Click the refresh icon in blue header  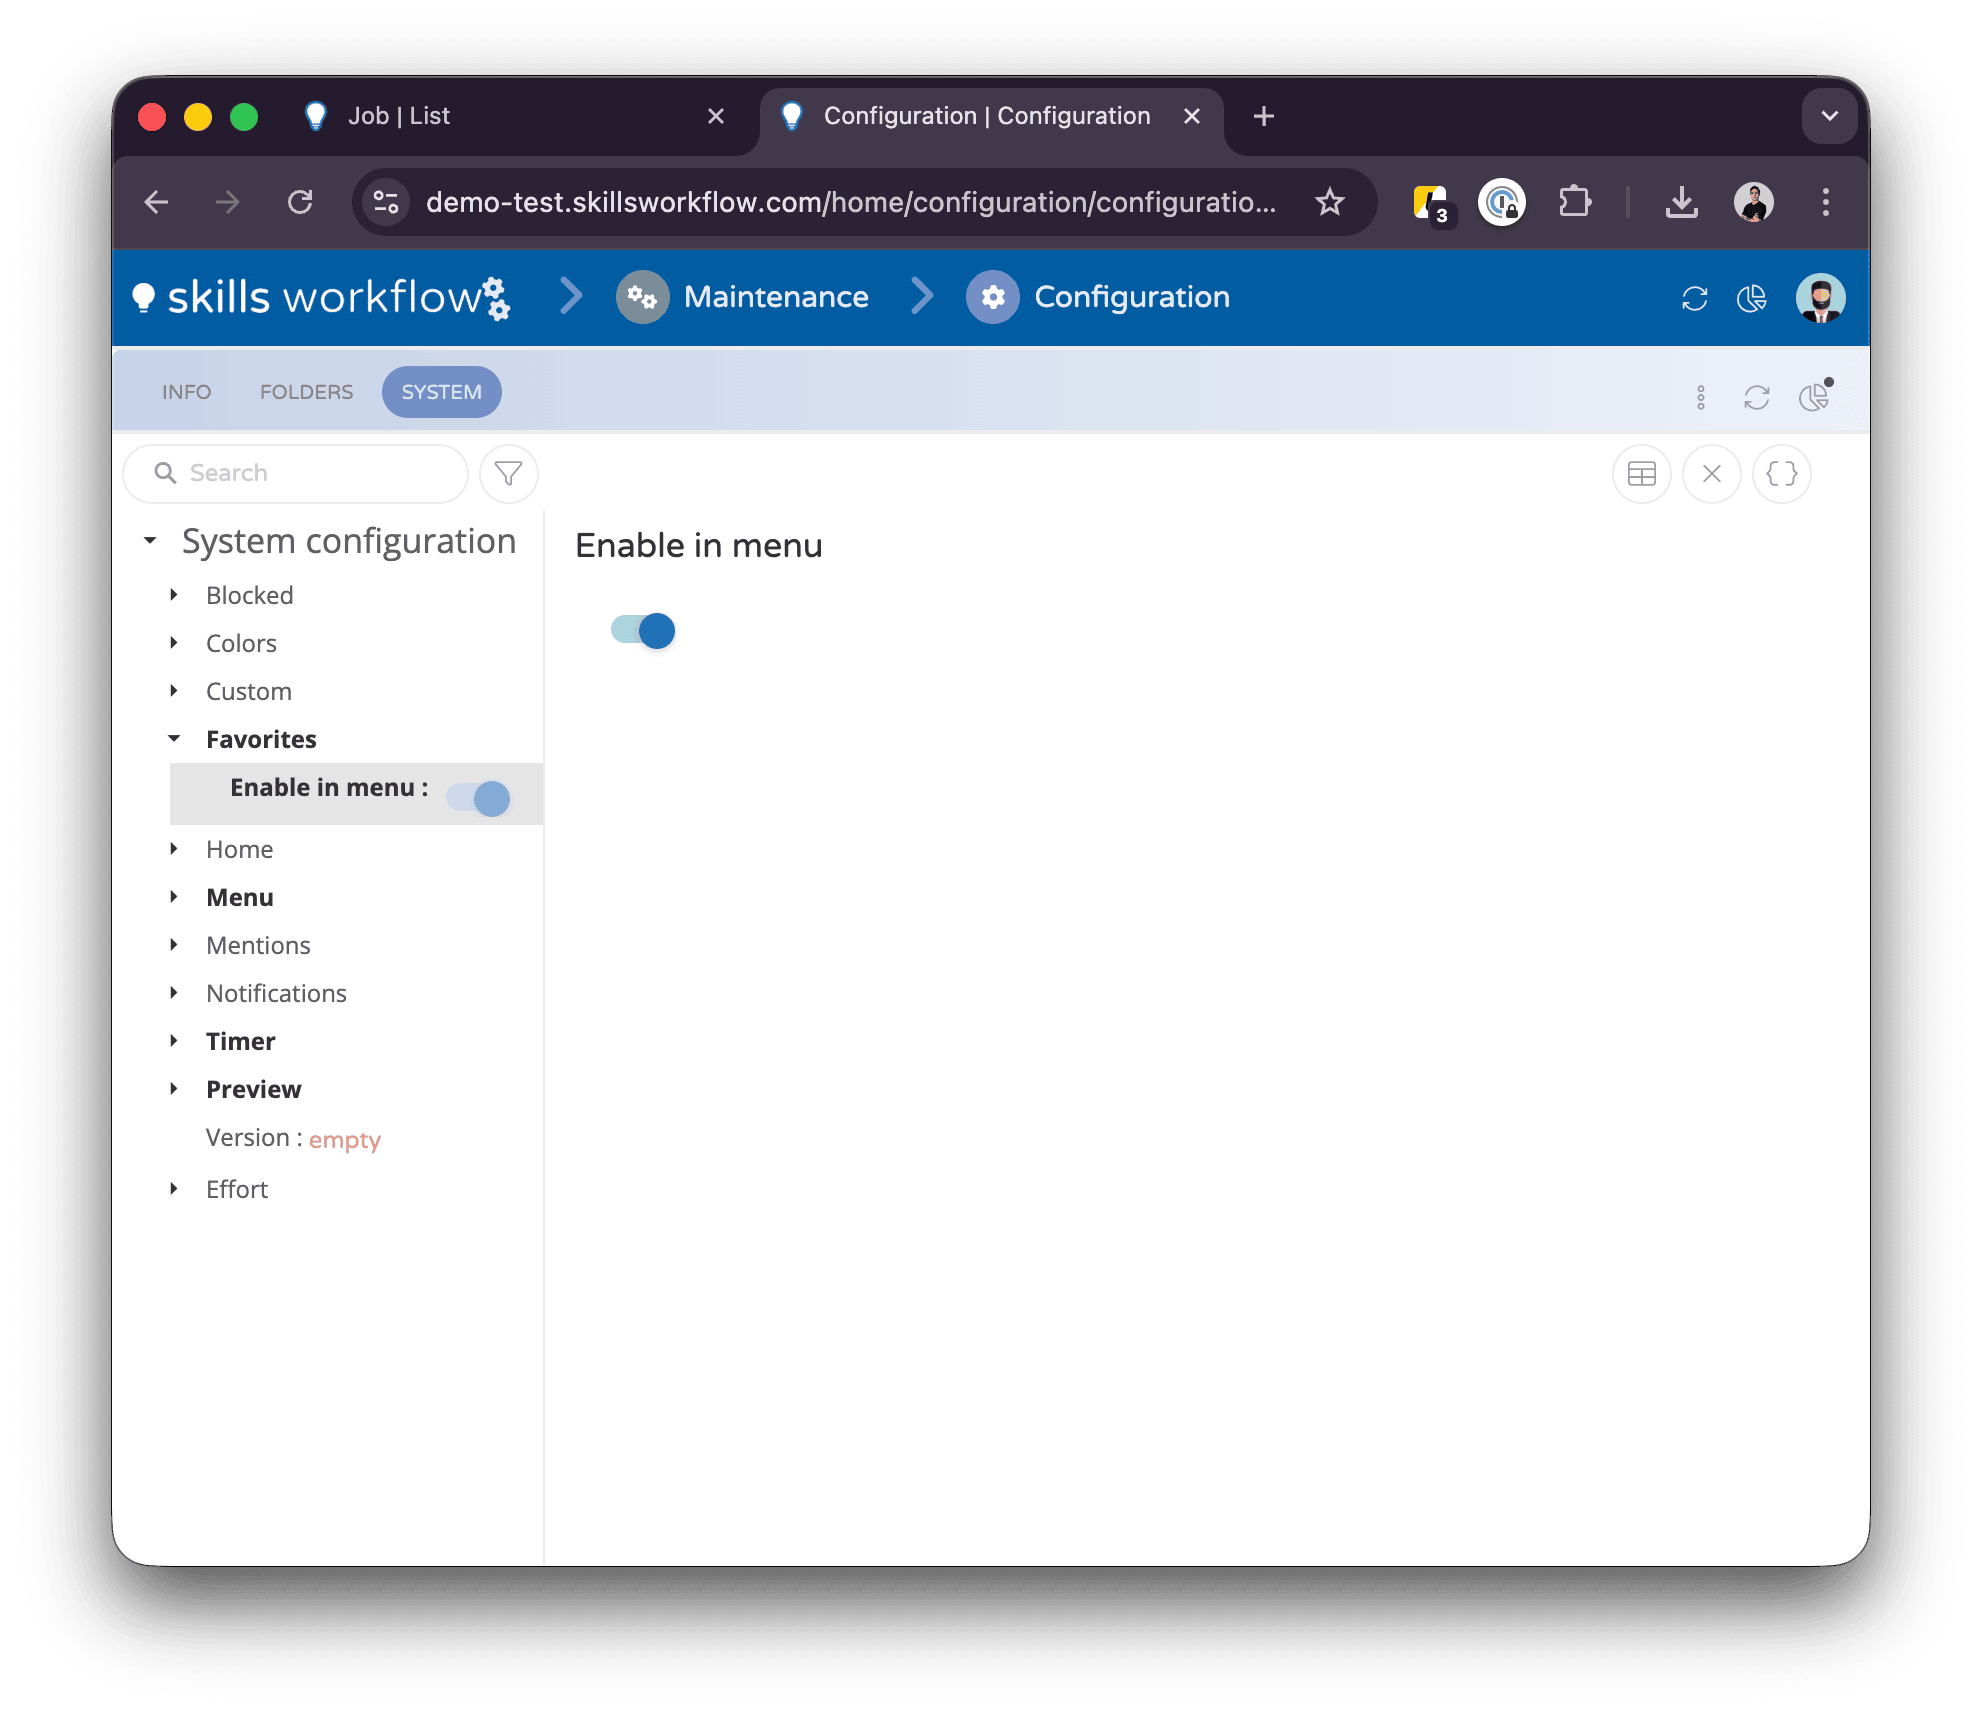pos(1694,298)
